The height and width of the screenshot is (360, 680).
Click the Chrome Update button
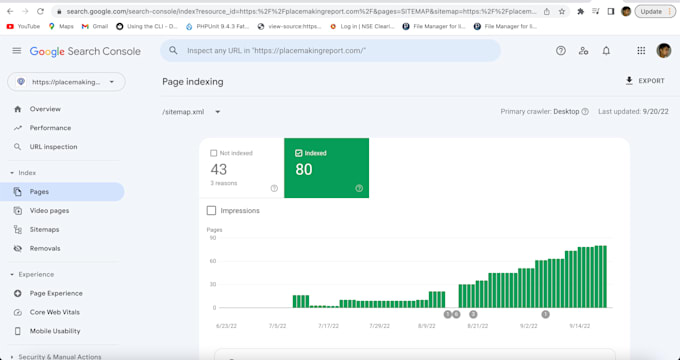pyautogui.click(x=655, y=12)
